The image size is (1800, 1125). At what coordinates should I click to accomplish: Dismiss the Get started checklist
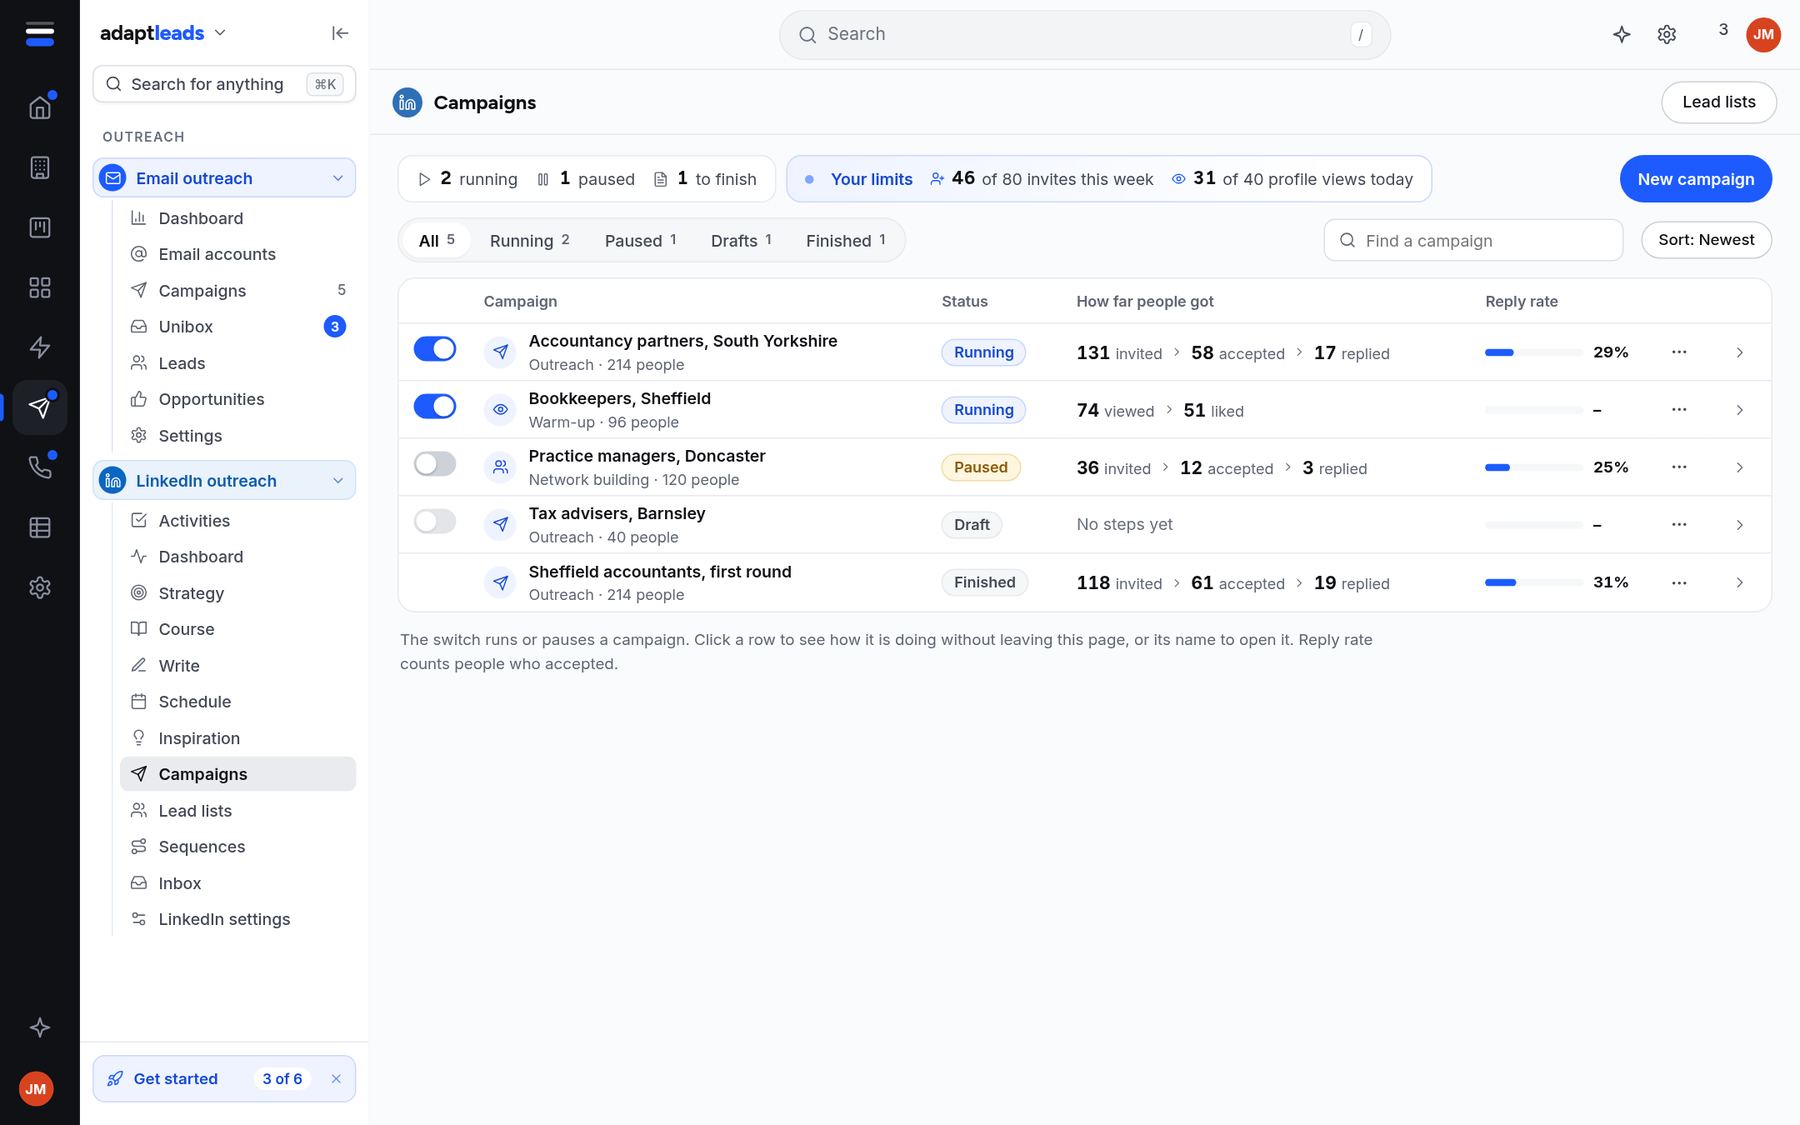pos(336,1079)
